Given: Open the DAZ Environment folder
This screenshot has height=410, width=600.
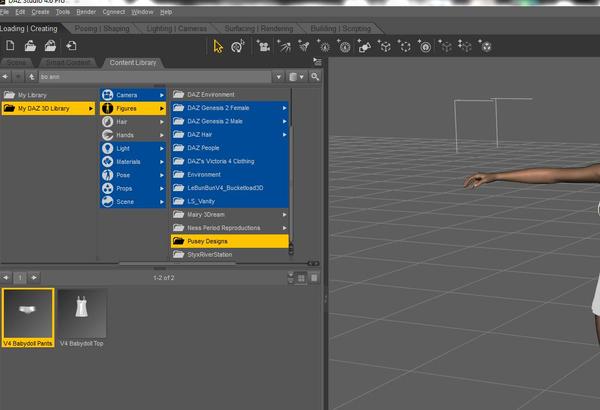Looking at the screenshot, I should [x=230, y=95].
